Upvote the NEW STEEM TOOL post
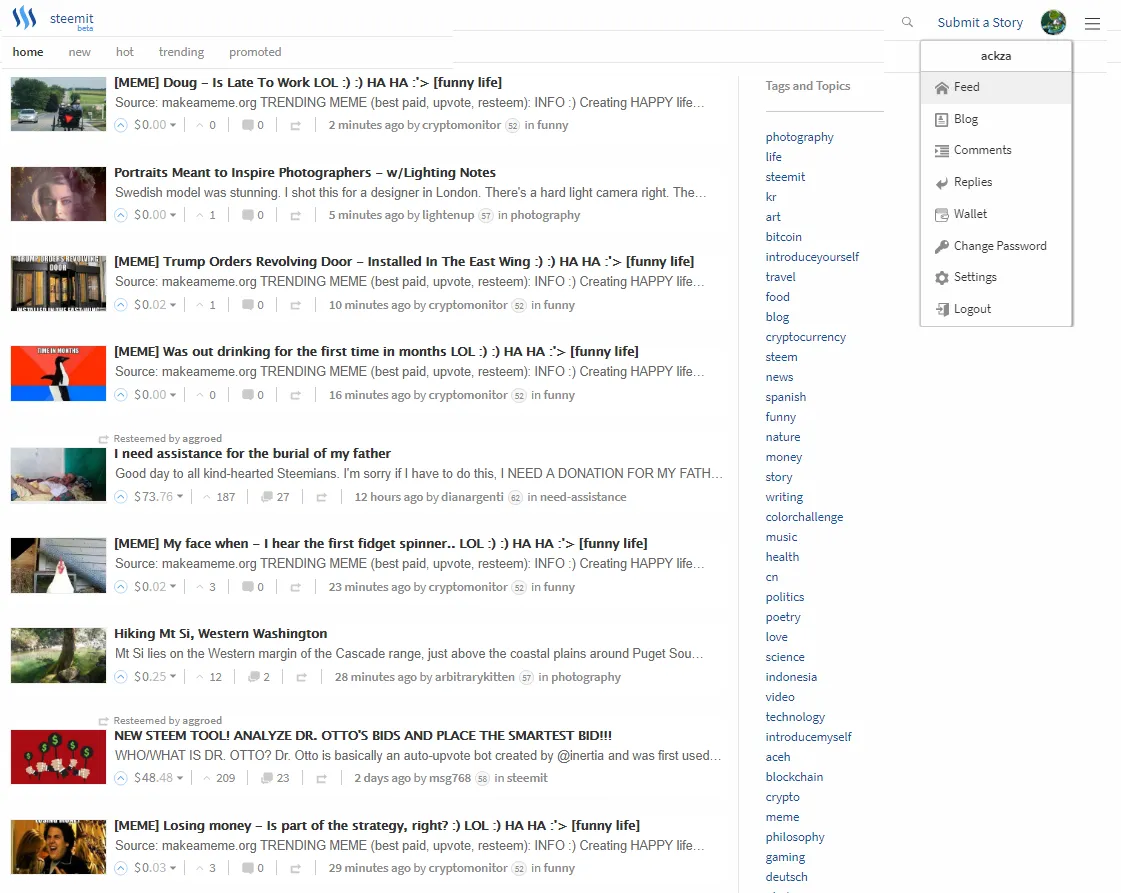1121x893 pixels. (121, 778)
